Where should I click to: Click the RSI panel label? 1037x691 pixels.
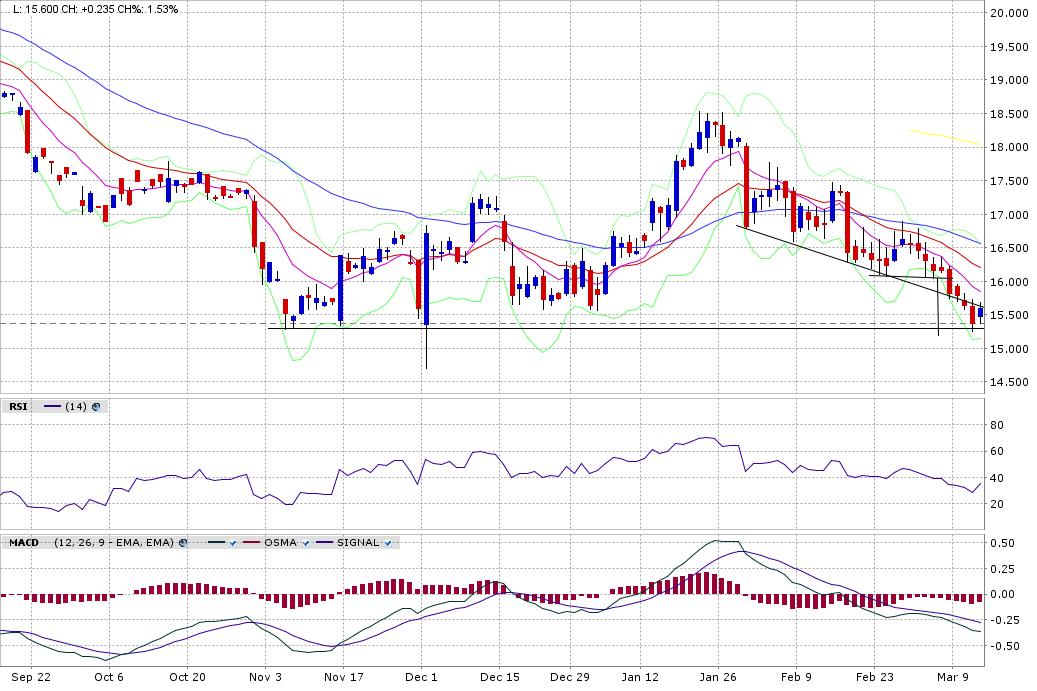tap(18, 407)
